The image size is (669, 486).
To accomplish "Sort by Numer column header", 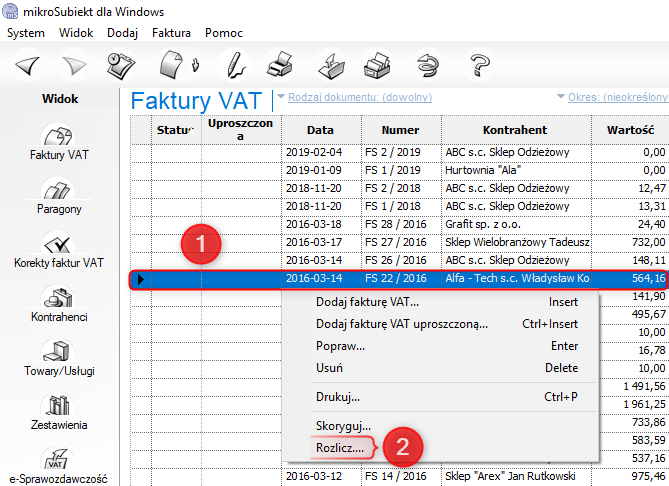I will (400, 130).
